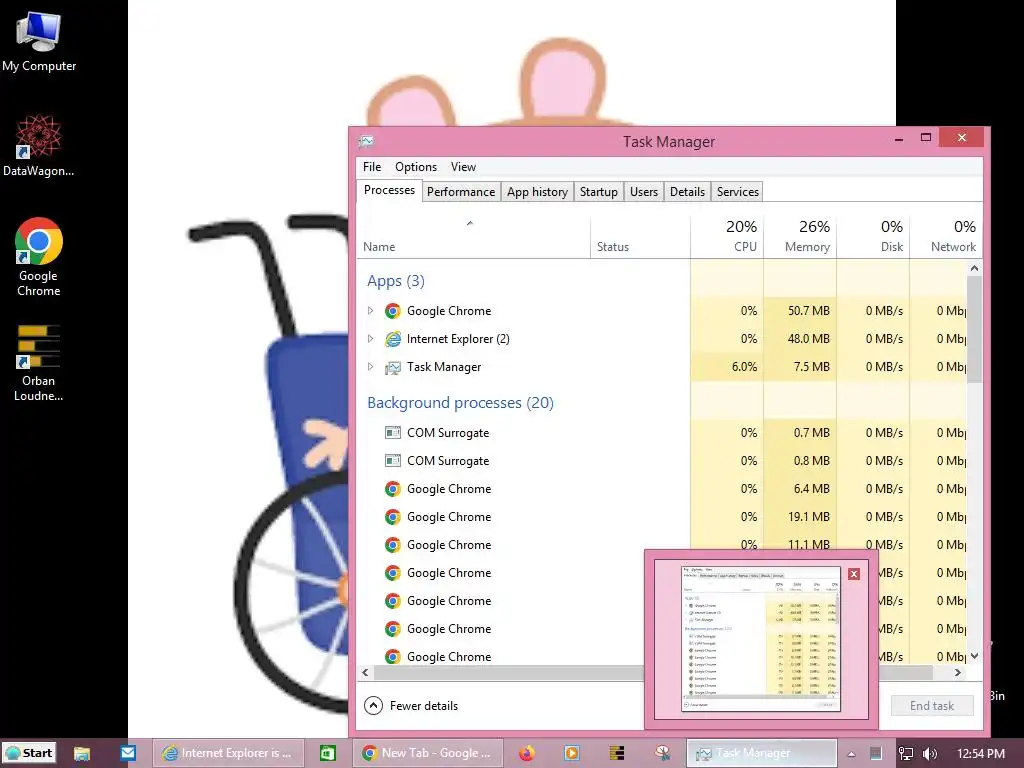Image resolution: width=1024 pixels, height=768 pixels.
Task: Switch to Internet Explorer taskbar button
Action: point(229,753)
